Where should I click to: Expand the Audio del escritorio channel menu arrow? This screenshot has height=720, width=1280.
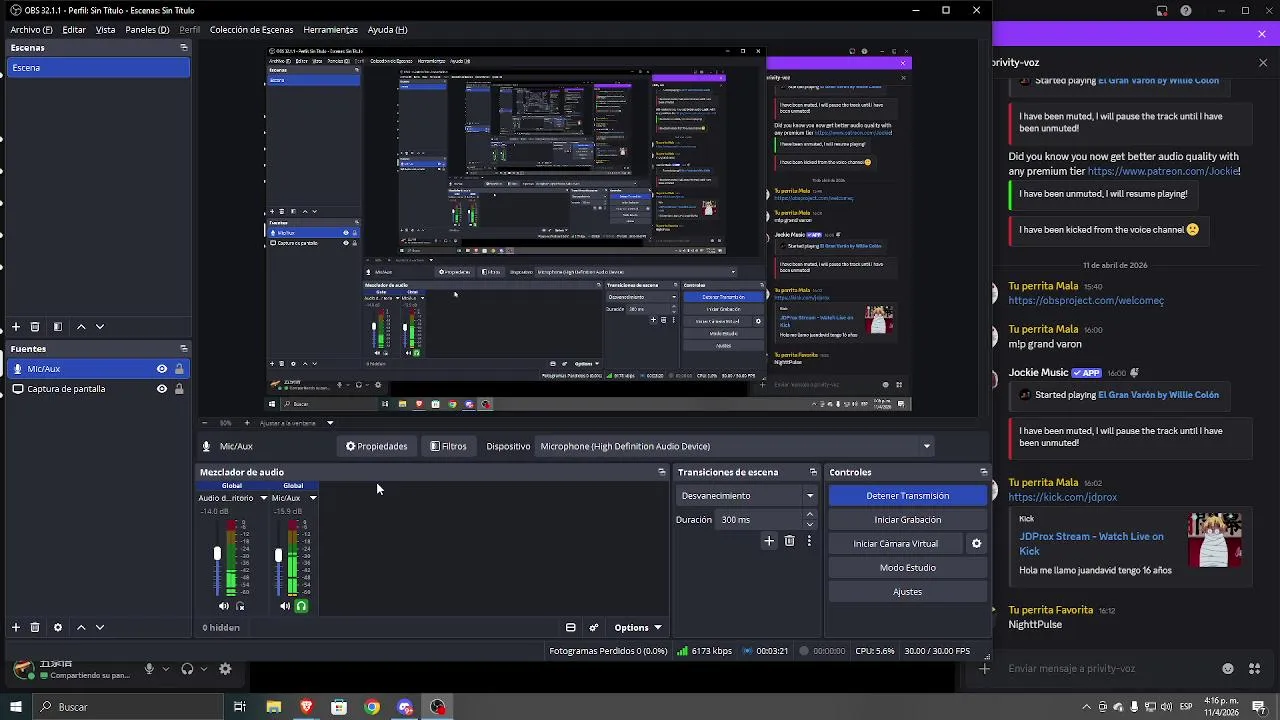point(264,498)
